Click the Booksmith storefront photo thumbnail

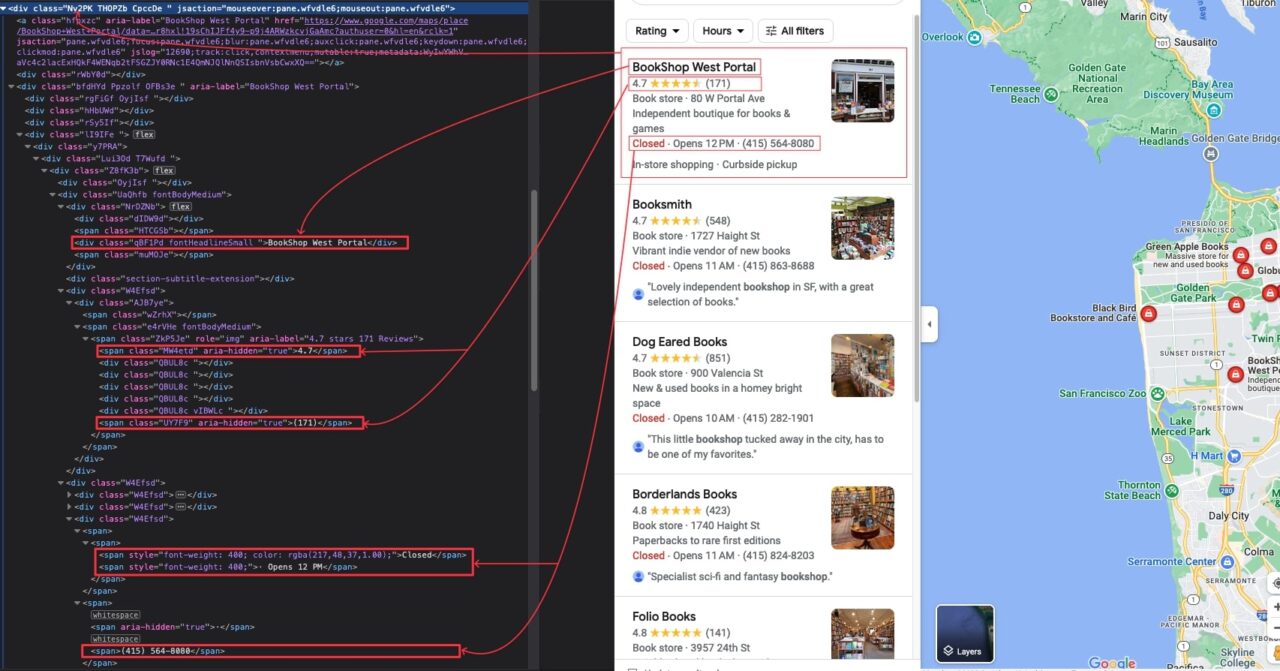click(x=862, y=228)
